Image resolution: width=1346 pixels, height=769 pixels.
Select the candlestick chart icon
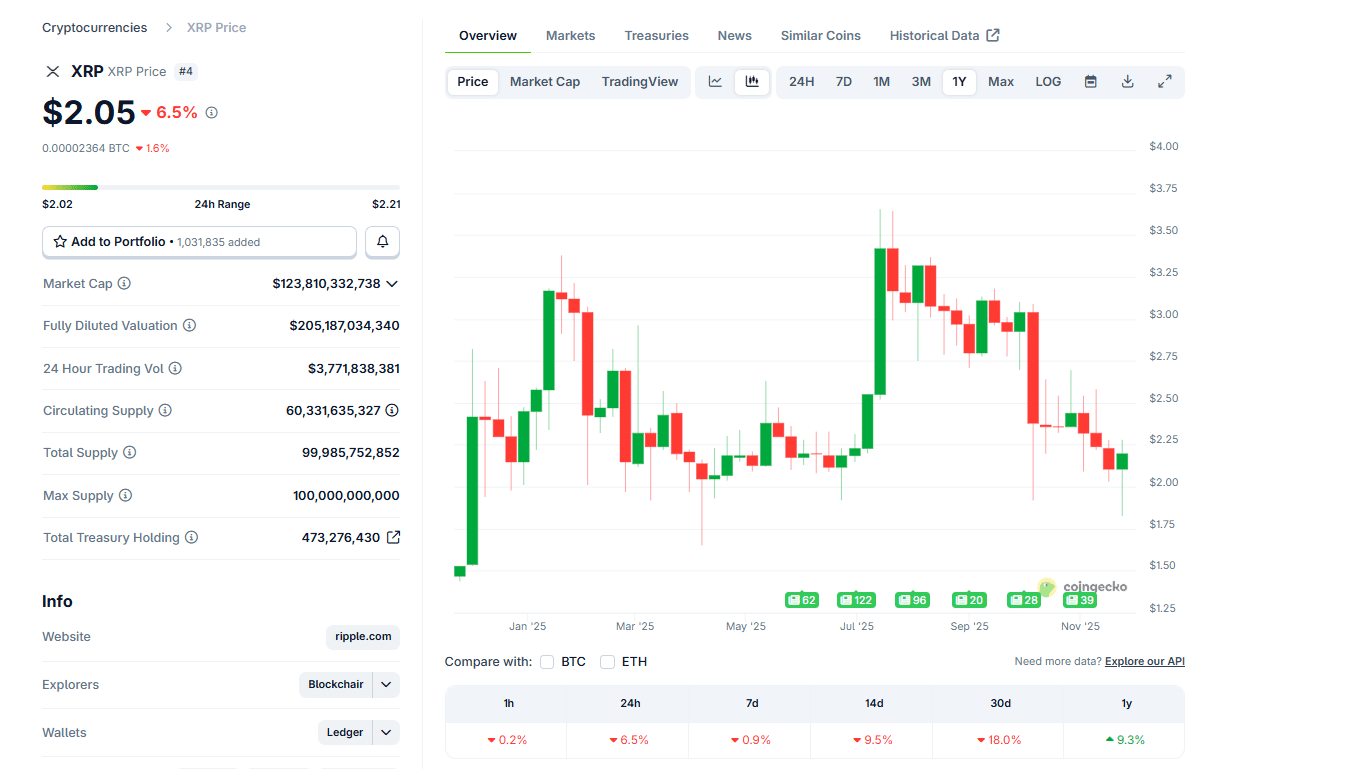(x=751, y=81)
